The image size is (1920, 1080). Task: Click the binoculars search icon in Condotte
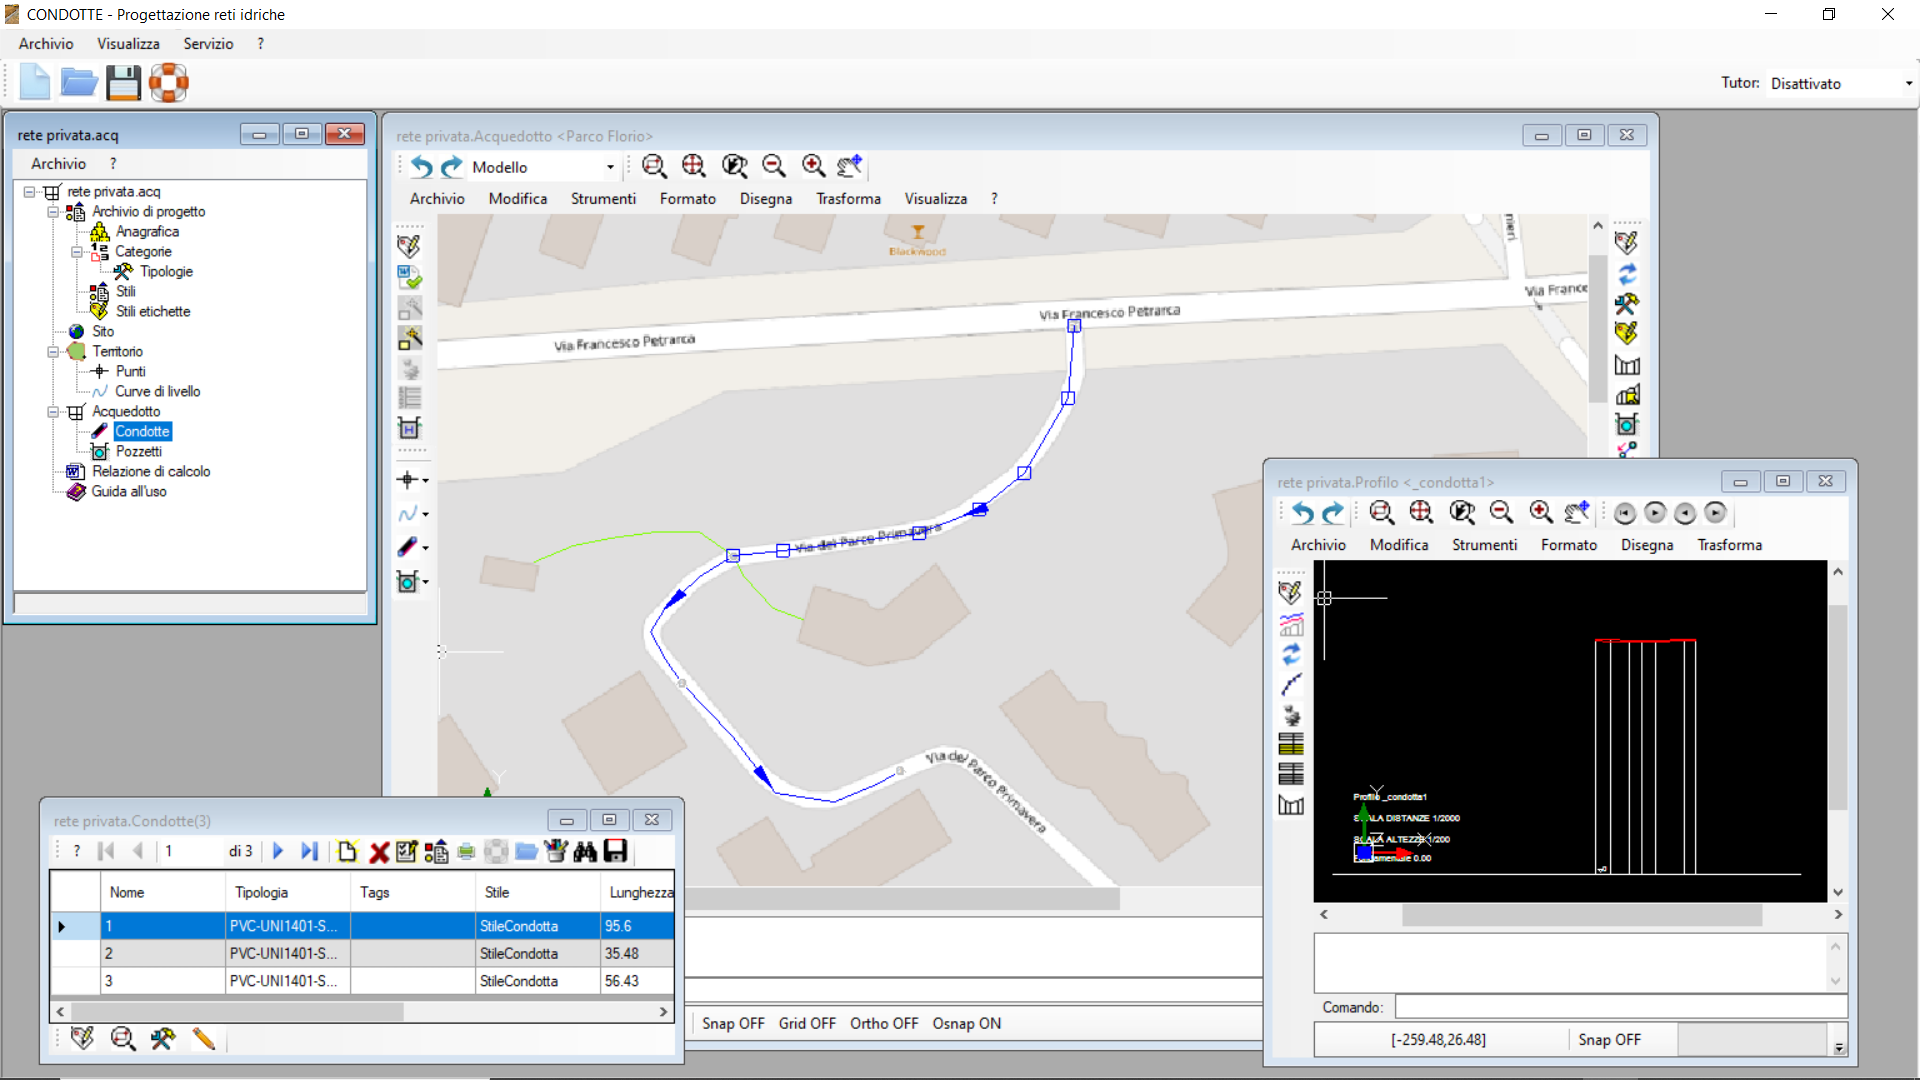pos(585,852)
